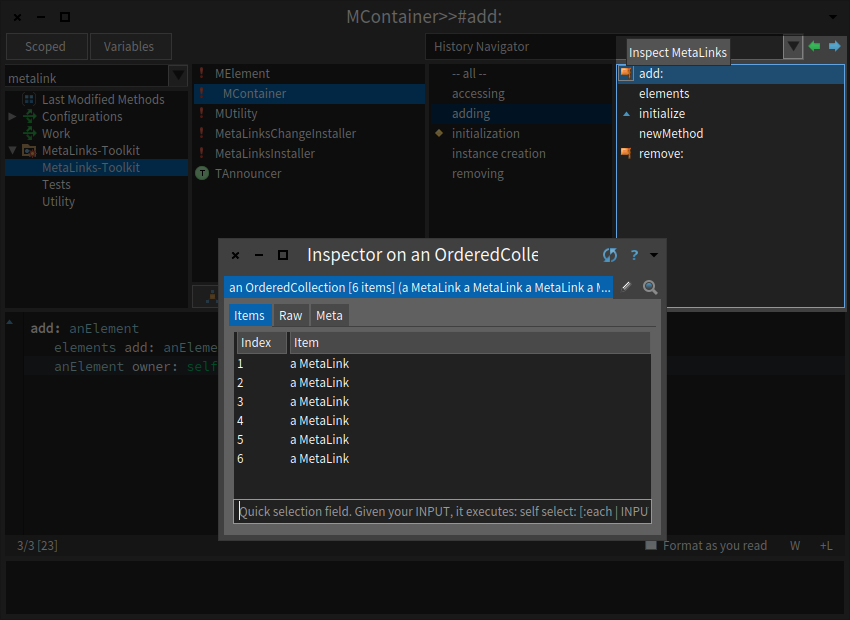This screenshot has height=620, width=850.
Task: Click the flag icon beside add:
Action: pyautogui.click(x=626, y=73)
